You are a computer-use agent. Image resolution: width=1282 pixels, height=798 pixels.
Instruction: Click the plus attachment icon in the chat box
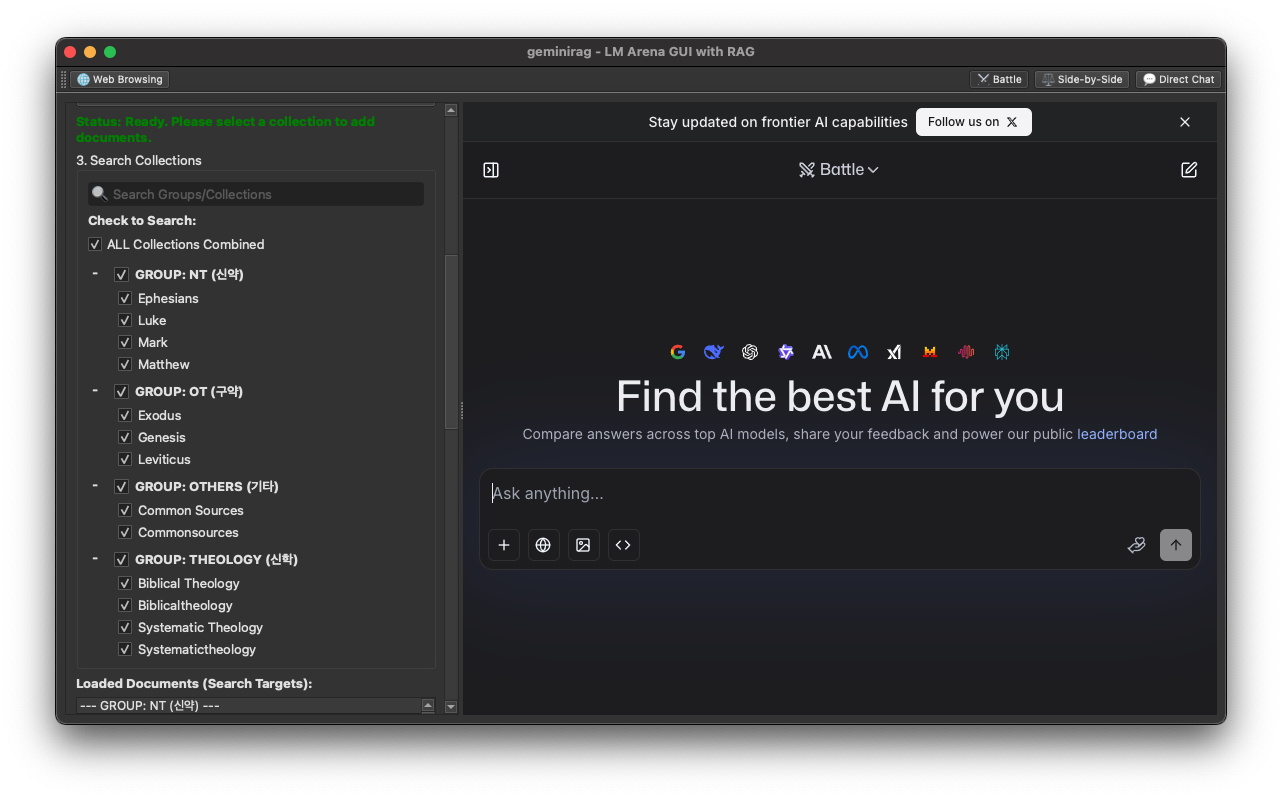(x=504, y=545)
